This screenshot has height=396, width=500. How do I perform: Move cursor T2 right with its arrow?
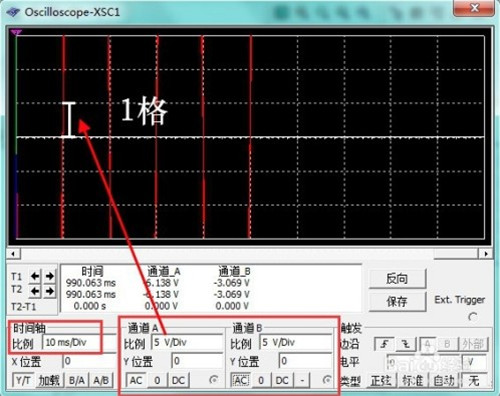50,292
